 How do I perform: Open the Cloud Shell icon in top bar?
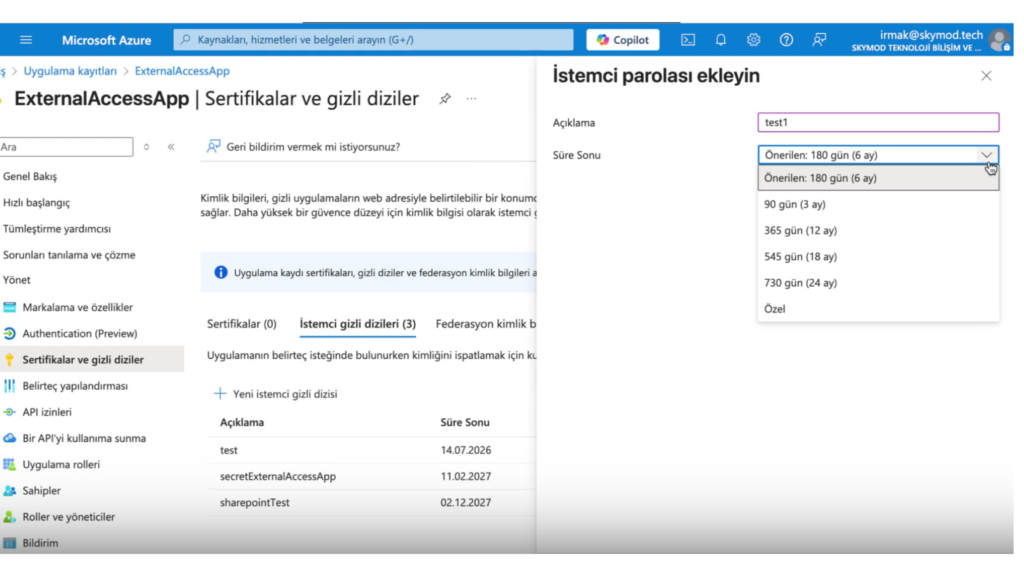coord(687,39)
